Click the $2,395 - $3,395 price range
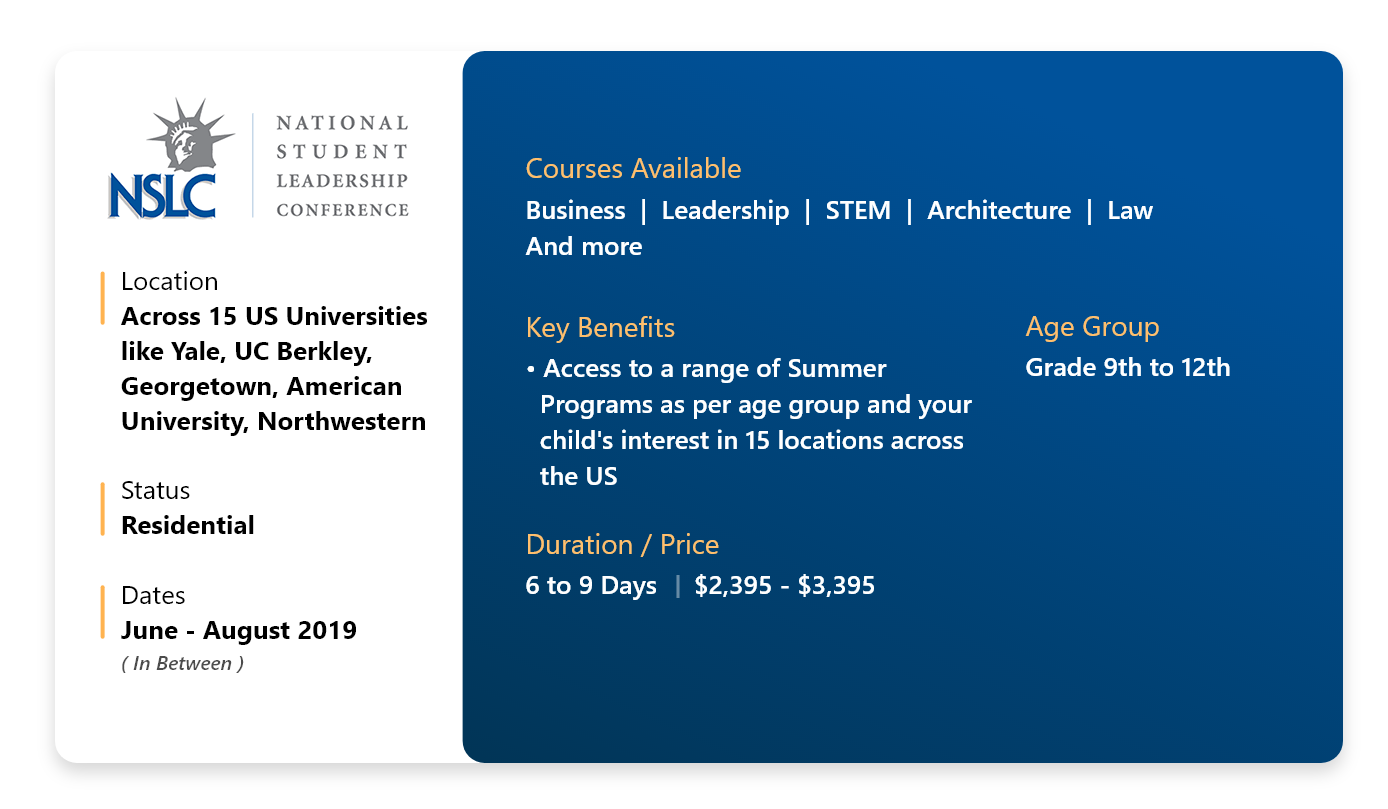The image size is (1388, 809). click(785, 586)
